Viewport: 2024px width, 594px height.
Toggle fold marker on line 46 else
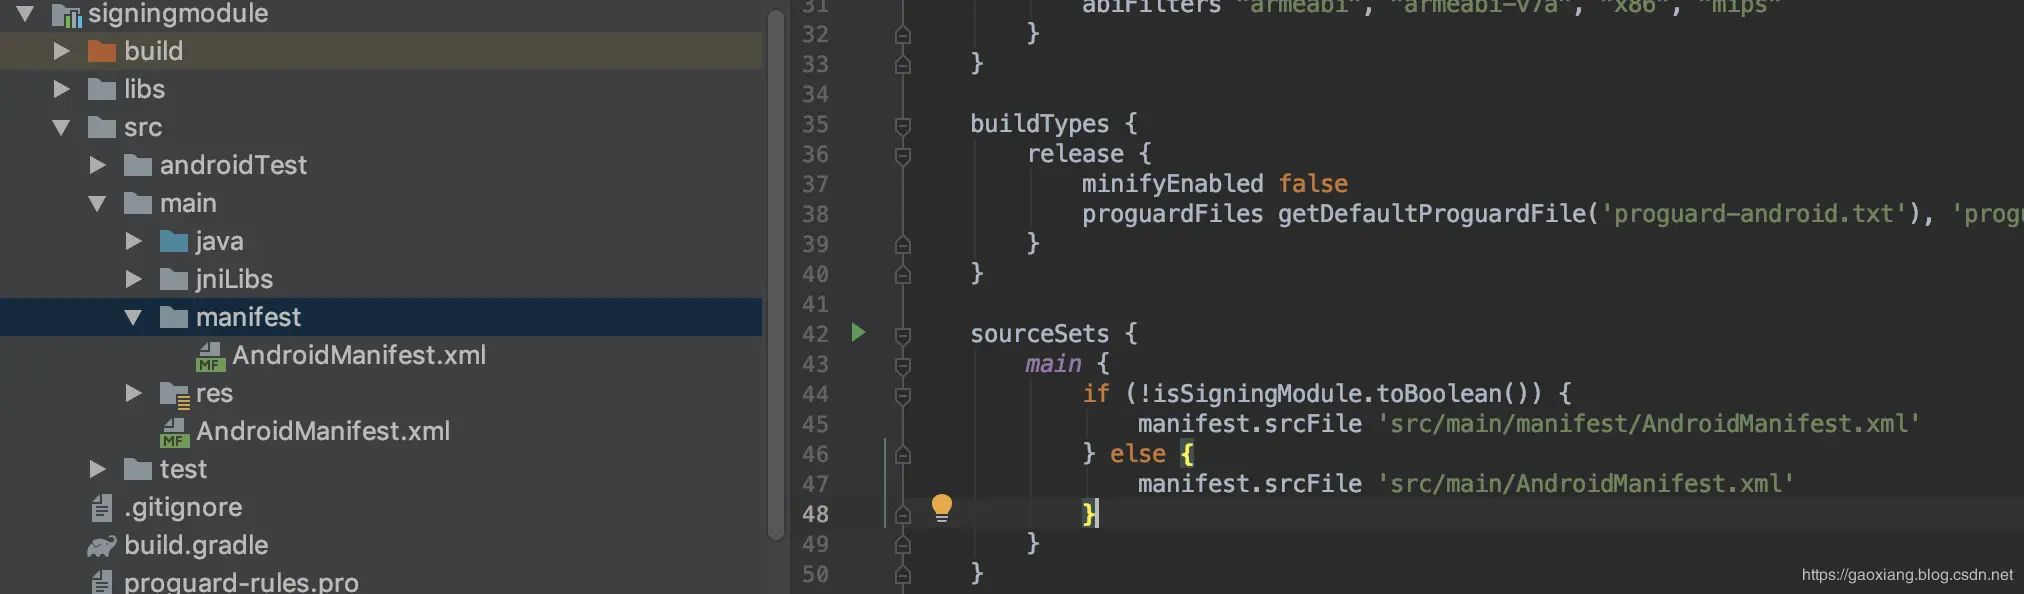tap(903, 455)
